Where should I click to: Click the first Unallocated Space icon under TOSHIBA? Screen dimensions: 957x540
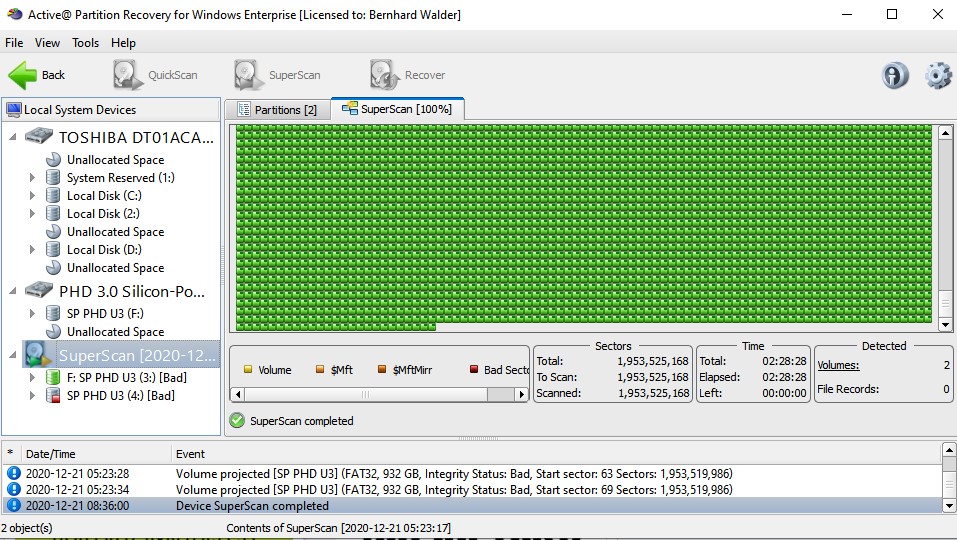[x=54, y=160]
